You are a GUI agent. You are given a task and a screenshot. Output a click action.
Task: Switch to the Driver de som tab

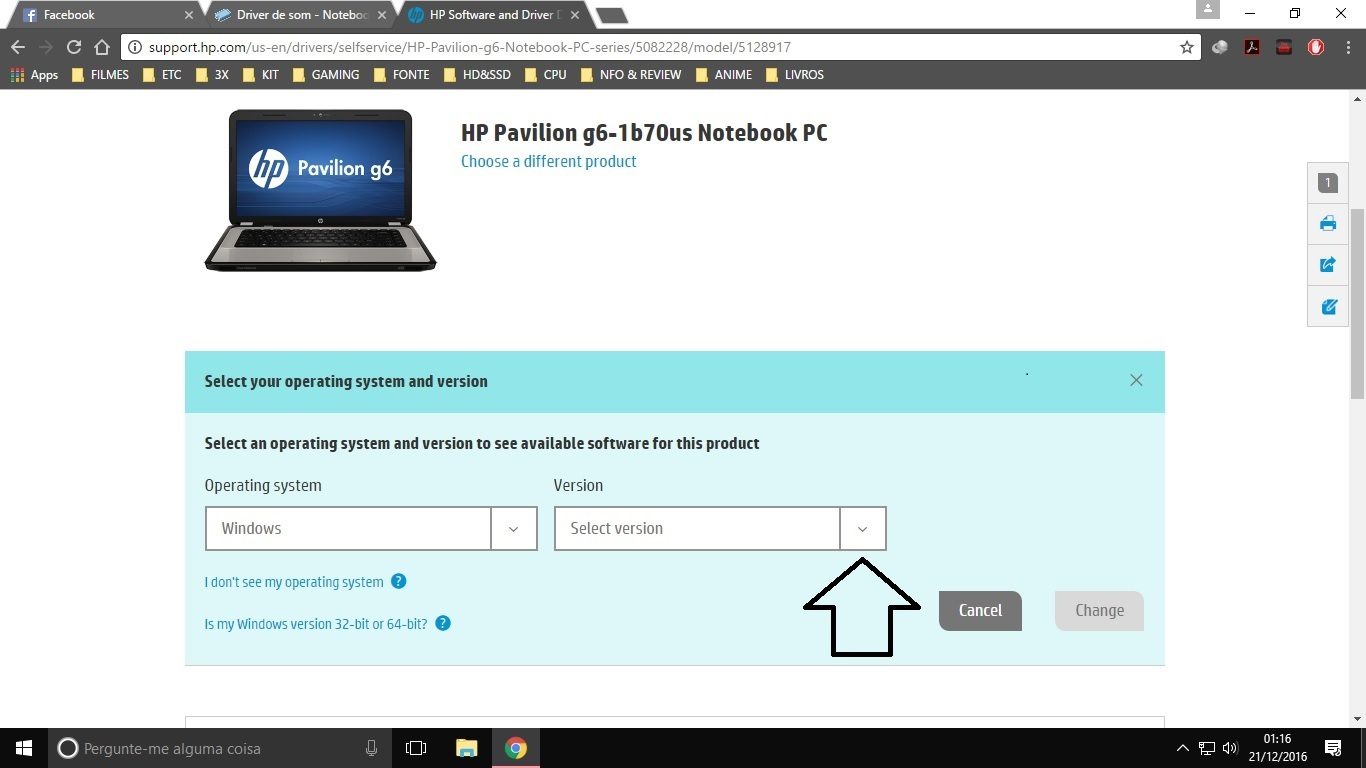300,15
